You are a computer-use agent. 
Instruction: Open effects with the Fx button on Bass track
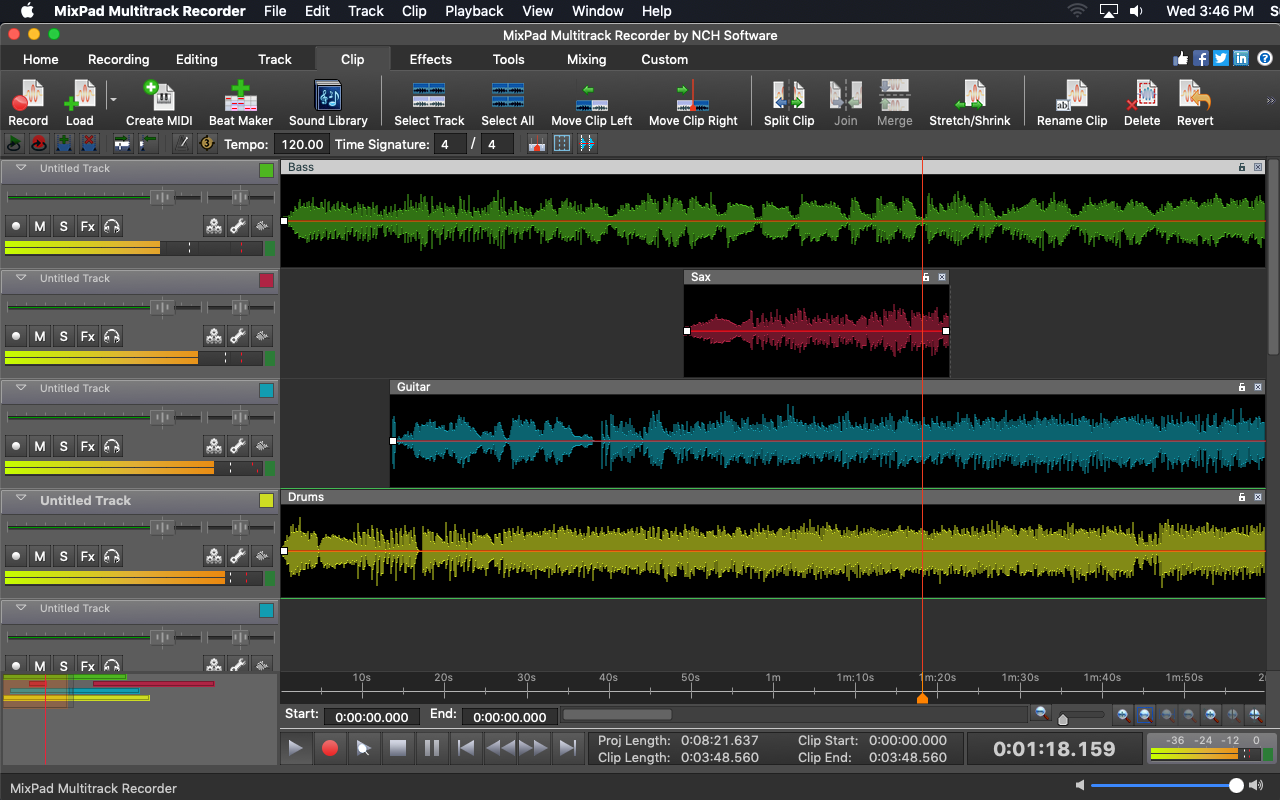coord(87,226)
